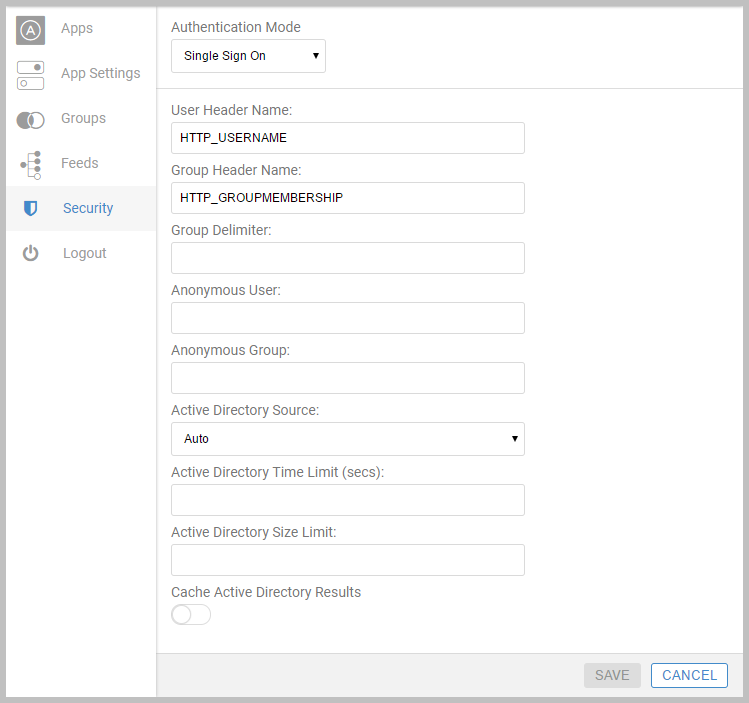This screenshot has width=749, height=703.
Task: Click the Security shield icon
Action: (31, 208)
